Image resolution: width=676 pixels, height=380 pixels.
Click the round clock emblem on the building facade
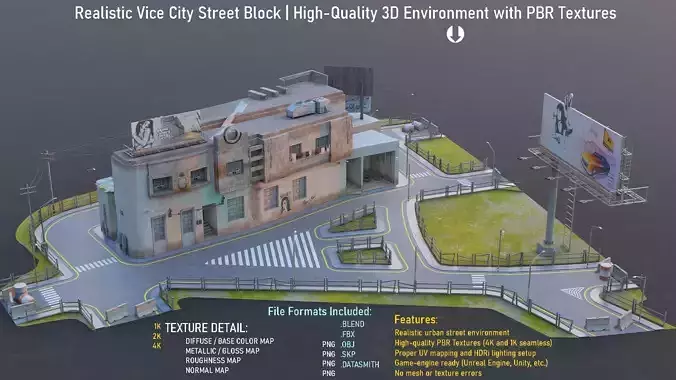pos(232,135)
